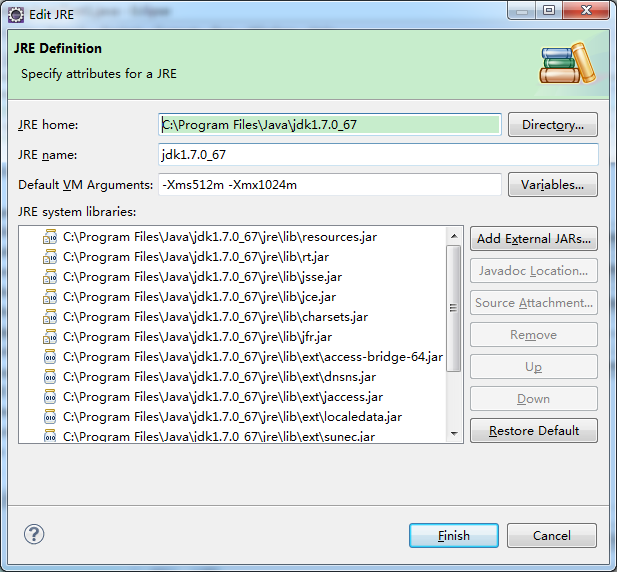Viewport: 617px width, 572px height.
Task: Click the jar icon beside access-bridge-64.jar
Action: pos(50,357)
